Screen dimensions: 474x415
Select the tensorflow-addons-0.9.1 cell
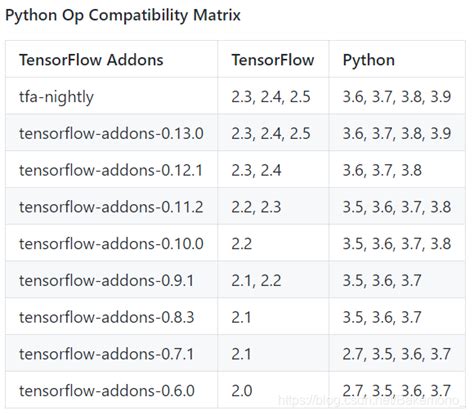pos(112,280)
